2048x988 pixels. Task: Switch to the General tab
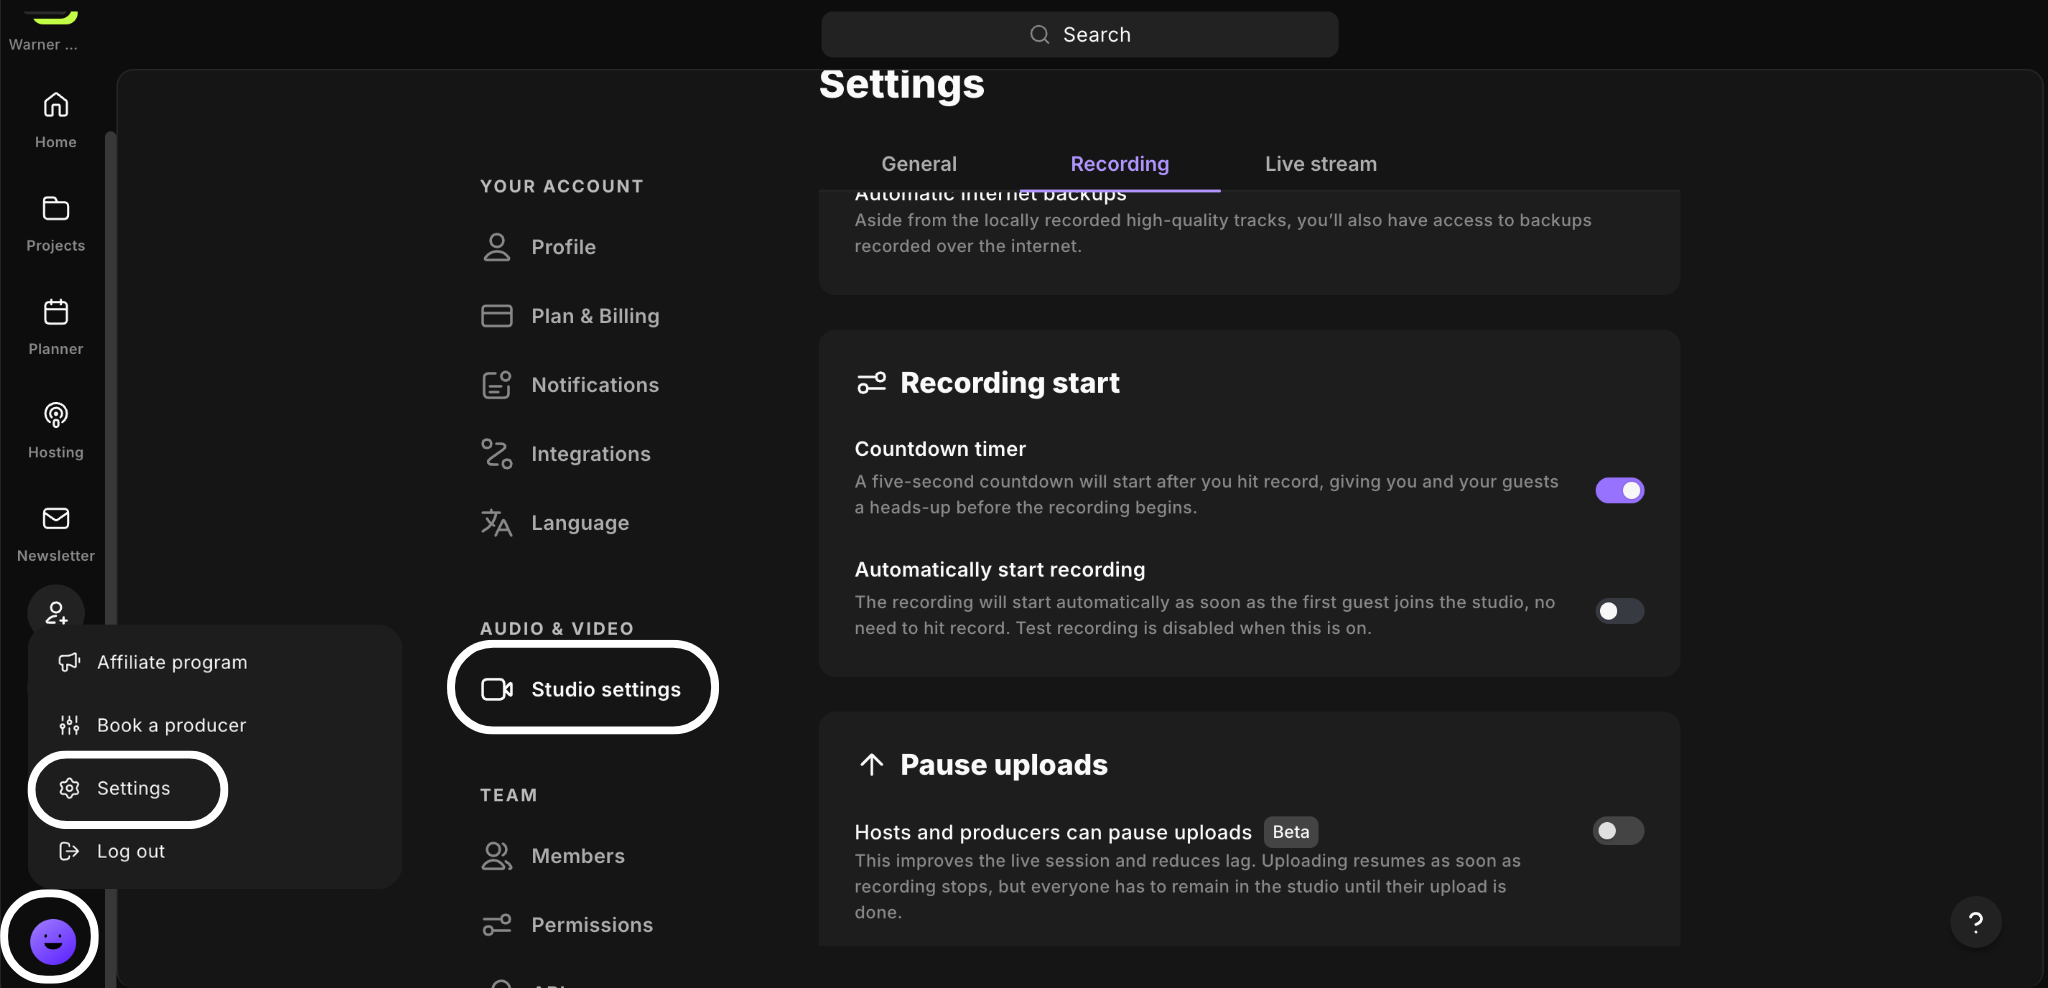coord(919,164)
